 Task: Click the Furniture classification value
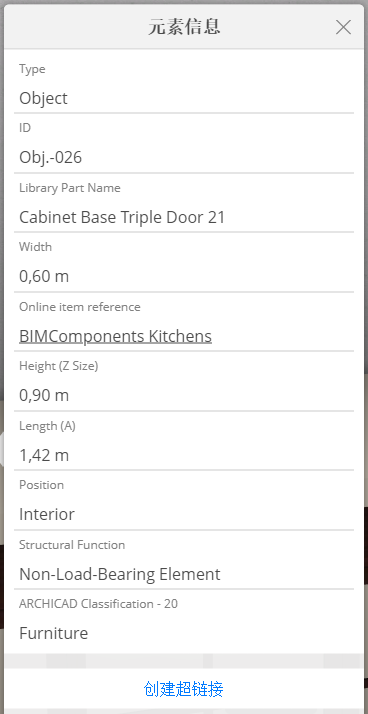(53, 633)
